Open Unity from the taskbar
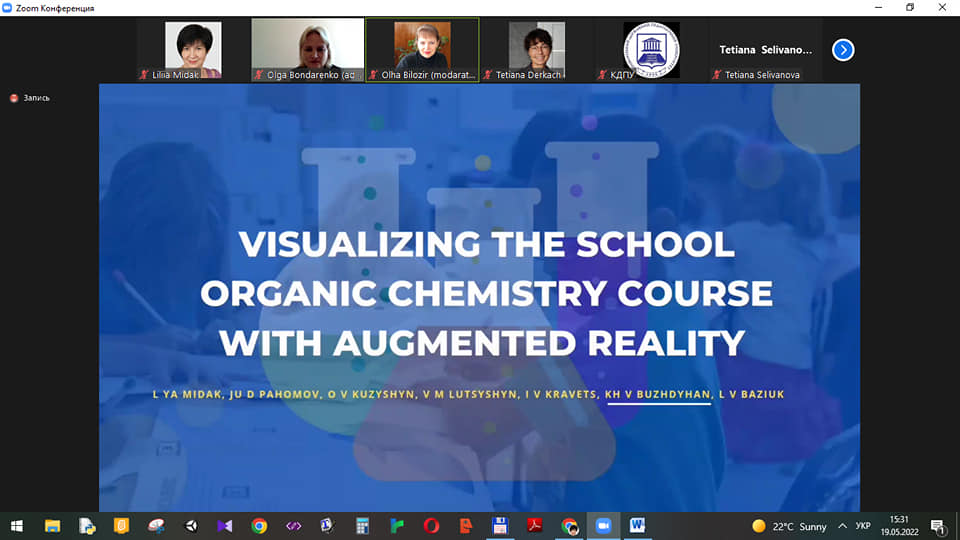 click(190, 525)
